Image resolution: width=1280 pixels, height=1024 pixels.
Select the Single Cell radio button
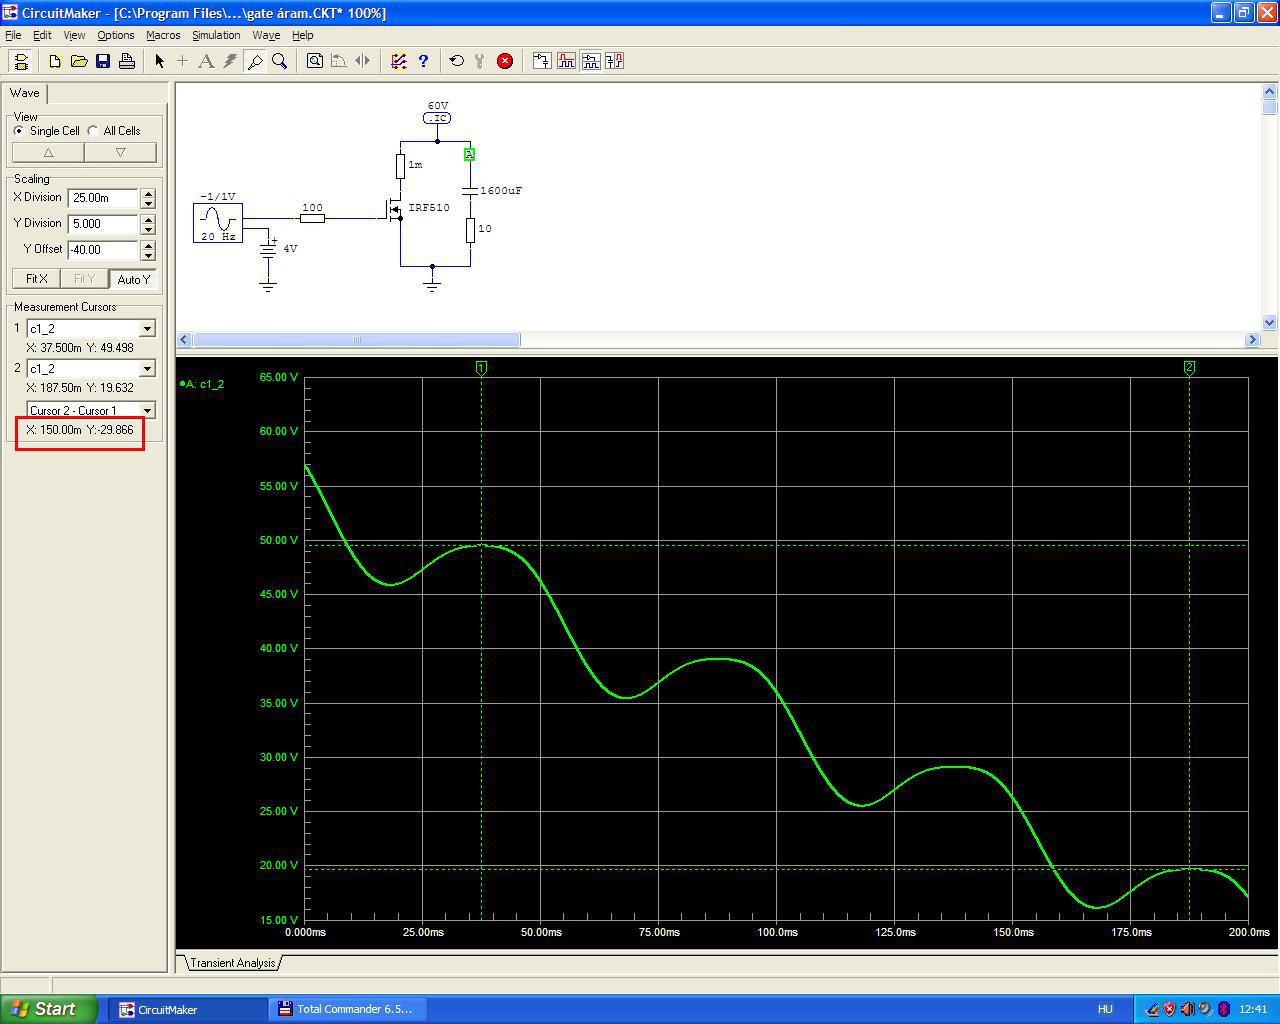(x=19, y=131)
